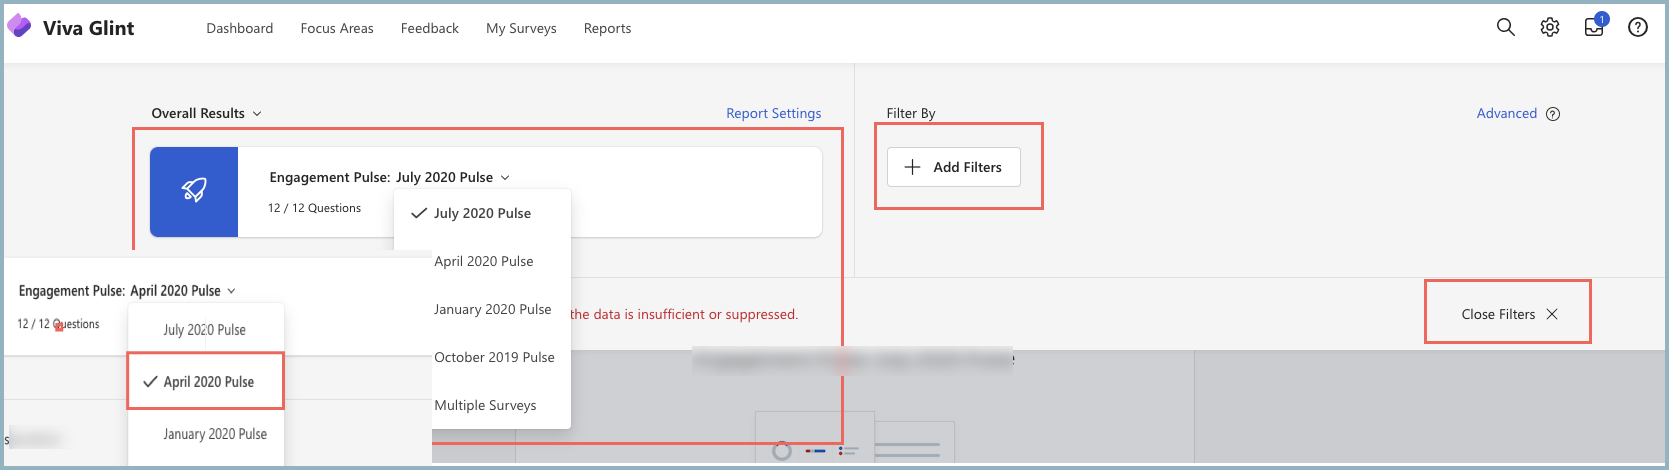
Task: Click the X icon in Close Filters
Action: pyautogui.click(x=1552, y=314)
